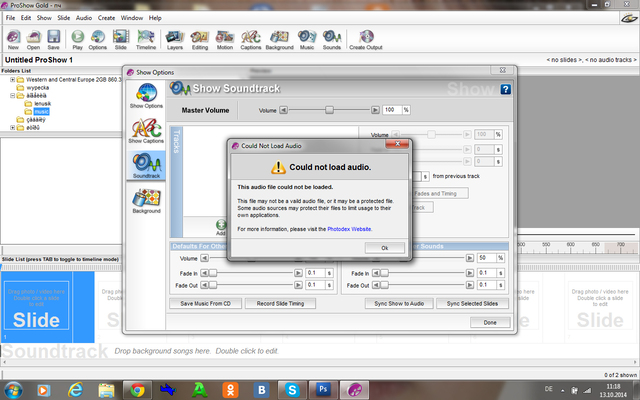Image resolution: width=640 pixels, height=400 pixels.
Task: Select Soundtrack in dialog sidebar
Action: 146,165
